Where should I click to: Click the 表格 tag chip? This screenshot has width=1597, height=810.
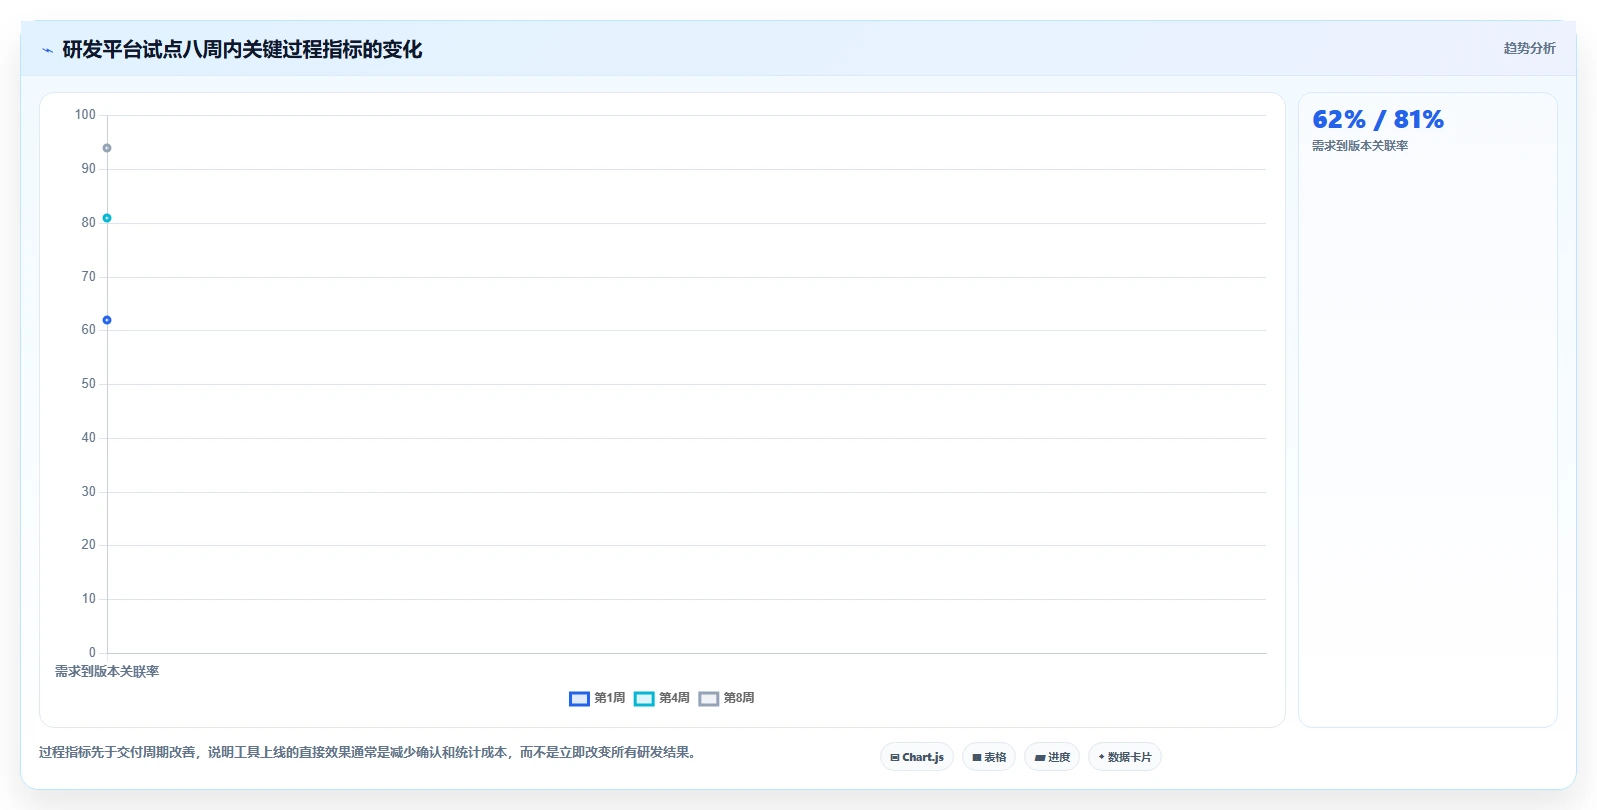click(x=989, y=757)
